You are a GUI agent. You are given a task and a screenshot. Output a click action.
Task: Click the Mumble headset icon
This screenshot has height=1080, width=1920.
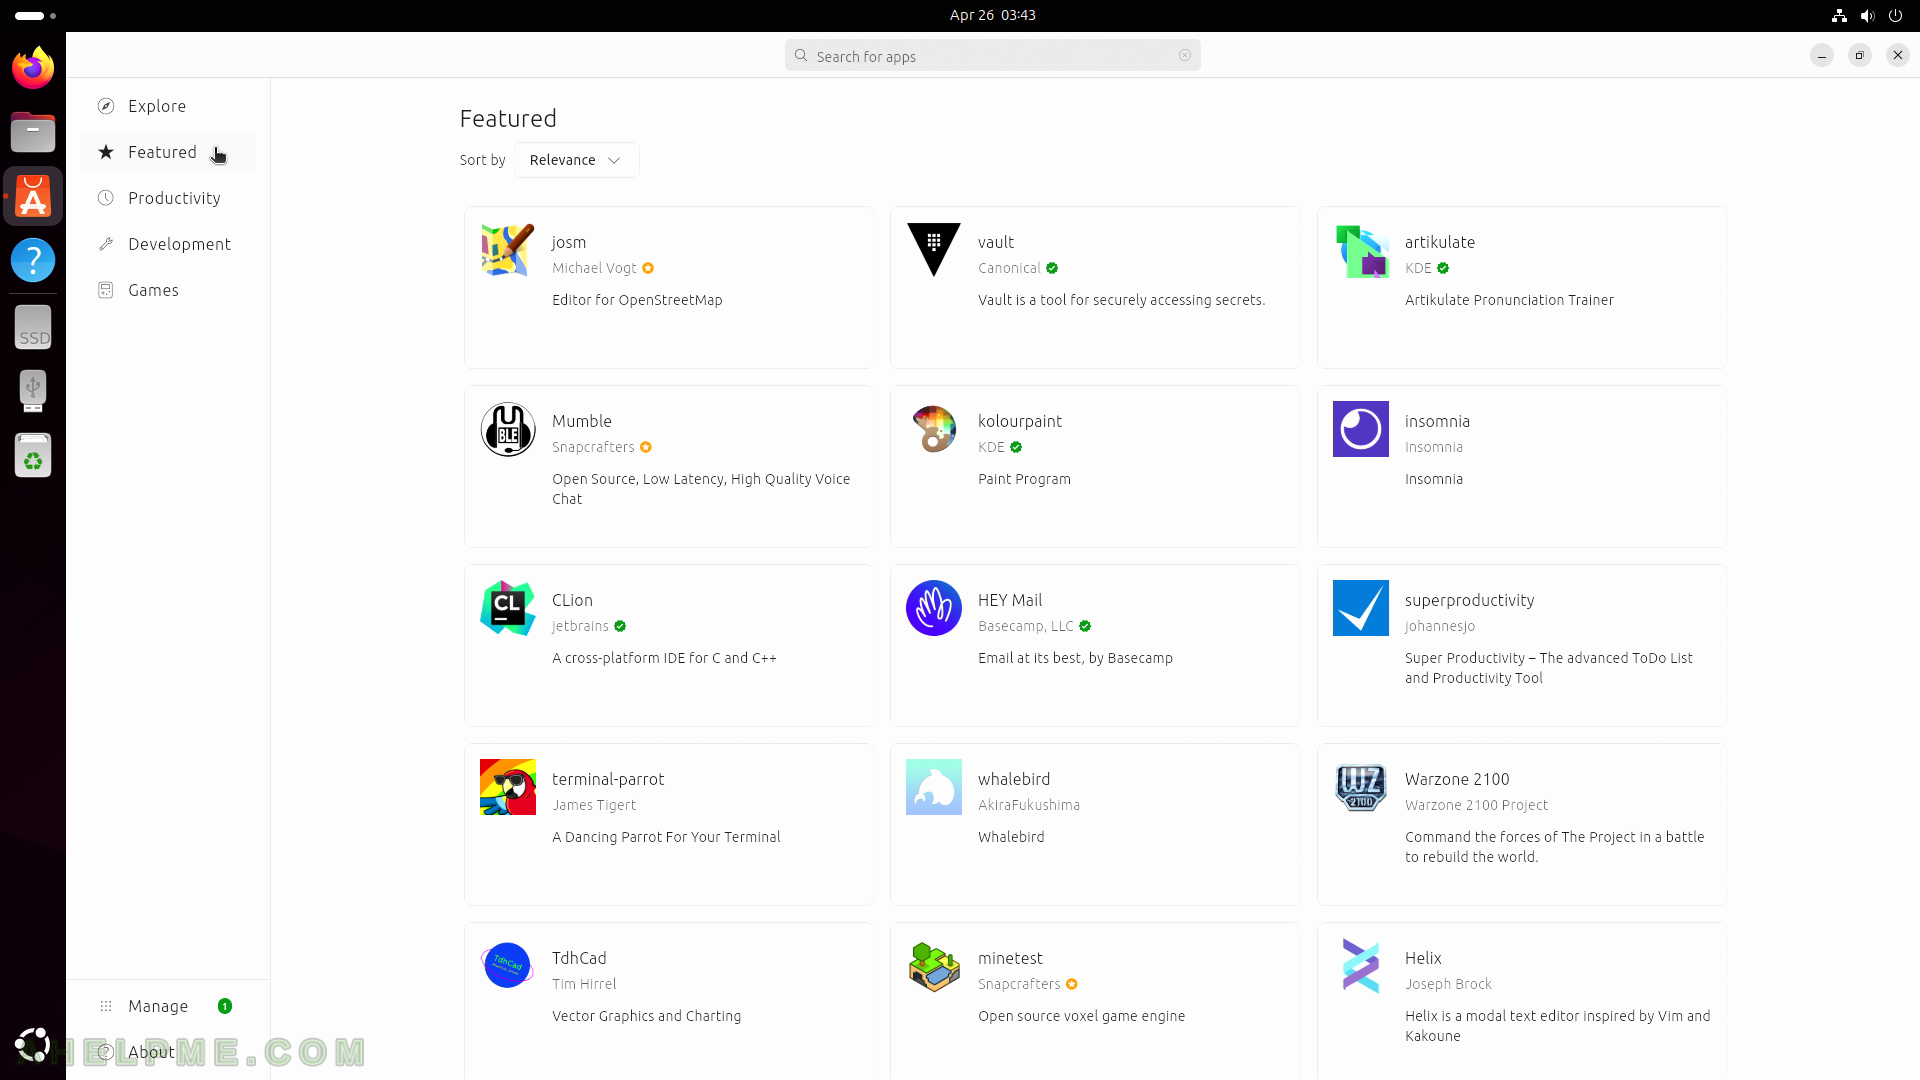coord(508,429)
